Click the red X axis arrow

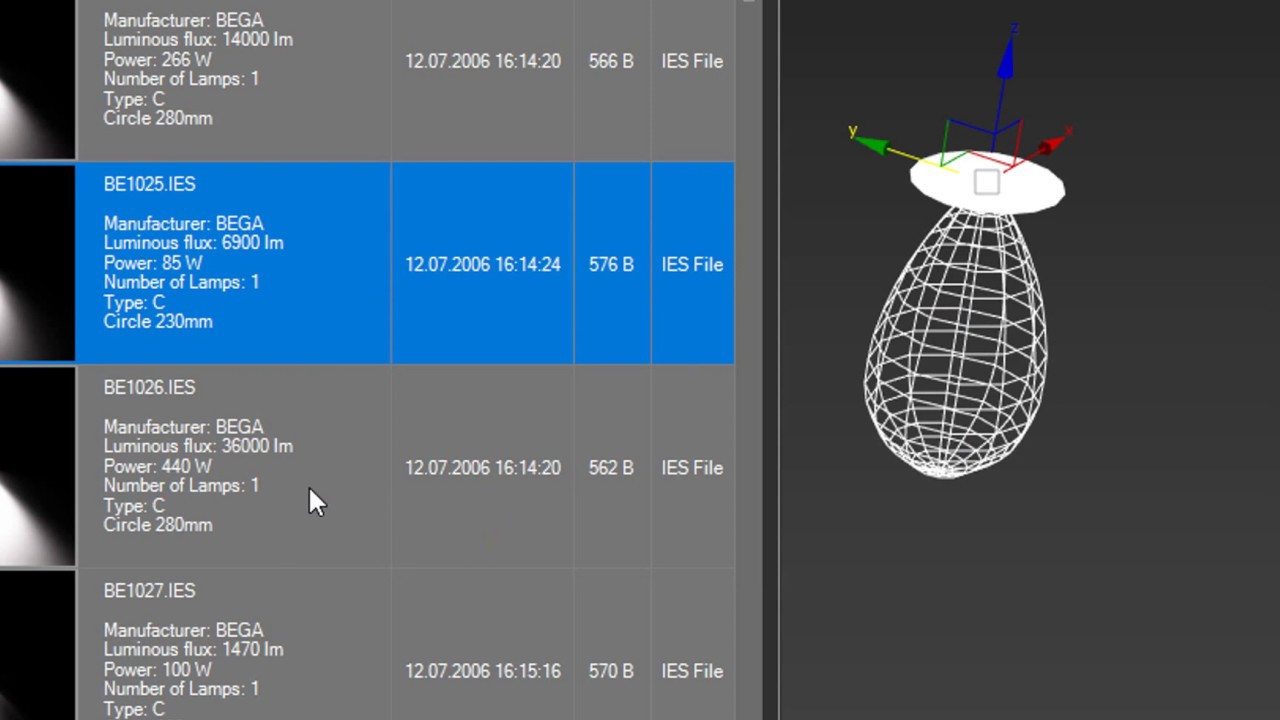pos(1053,143)
